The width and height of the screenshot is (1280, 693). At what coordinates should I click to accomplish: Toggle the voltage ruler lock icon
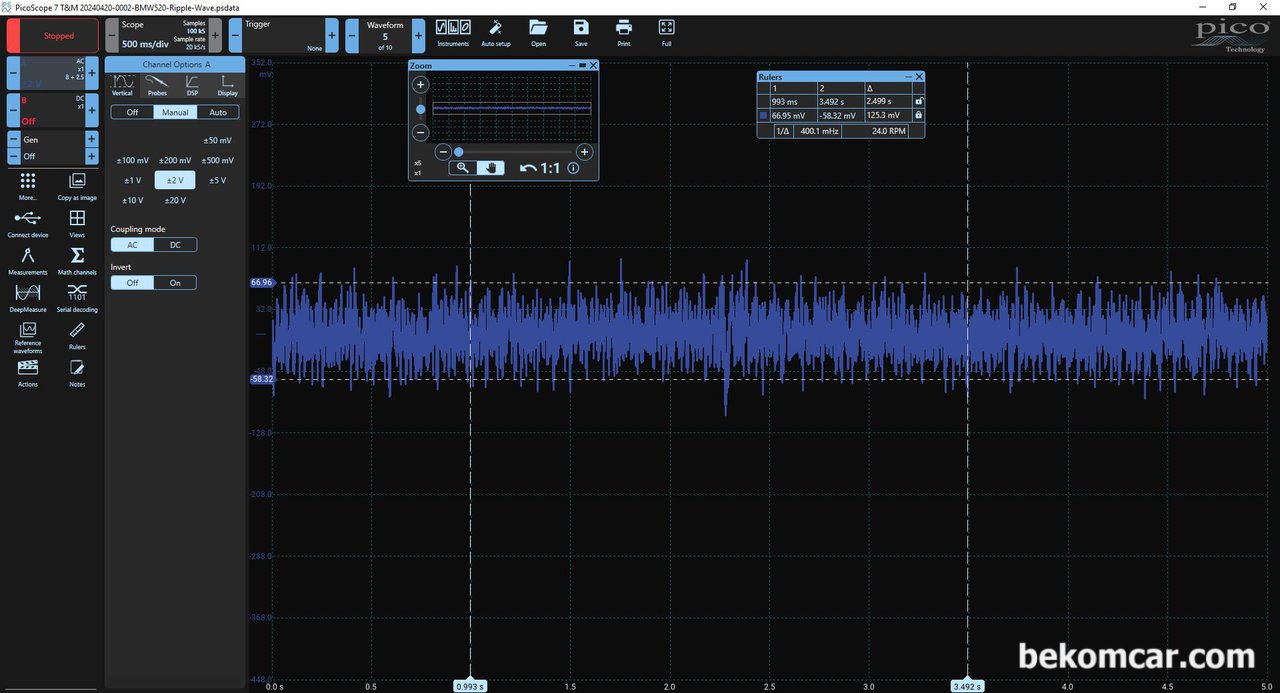pos(918,115)
